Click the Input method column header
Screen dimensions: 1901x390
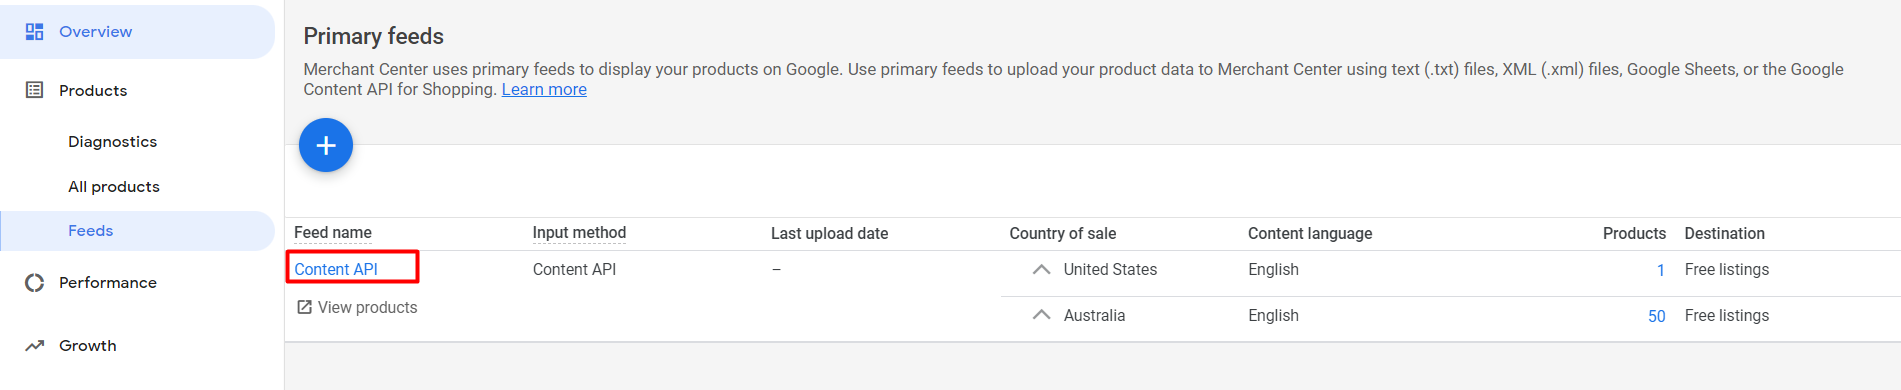[579, 233]
